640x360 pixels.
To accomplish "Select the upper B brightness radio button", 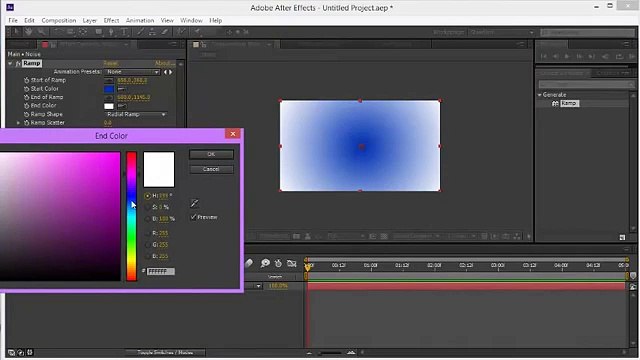I will coord(148,219).
